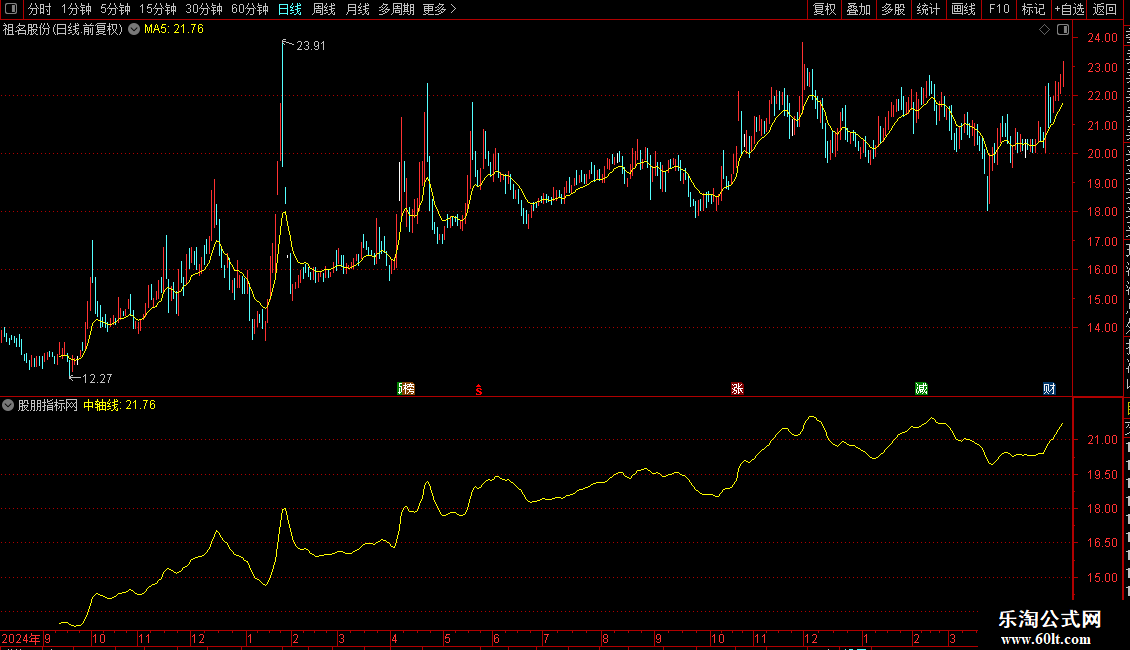Click the 标记 mark button

pos(1033,9)
